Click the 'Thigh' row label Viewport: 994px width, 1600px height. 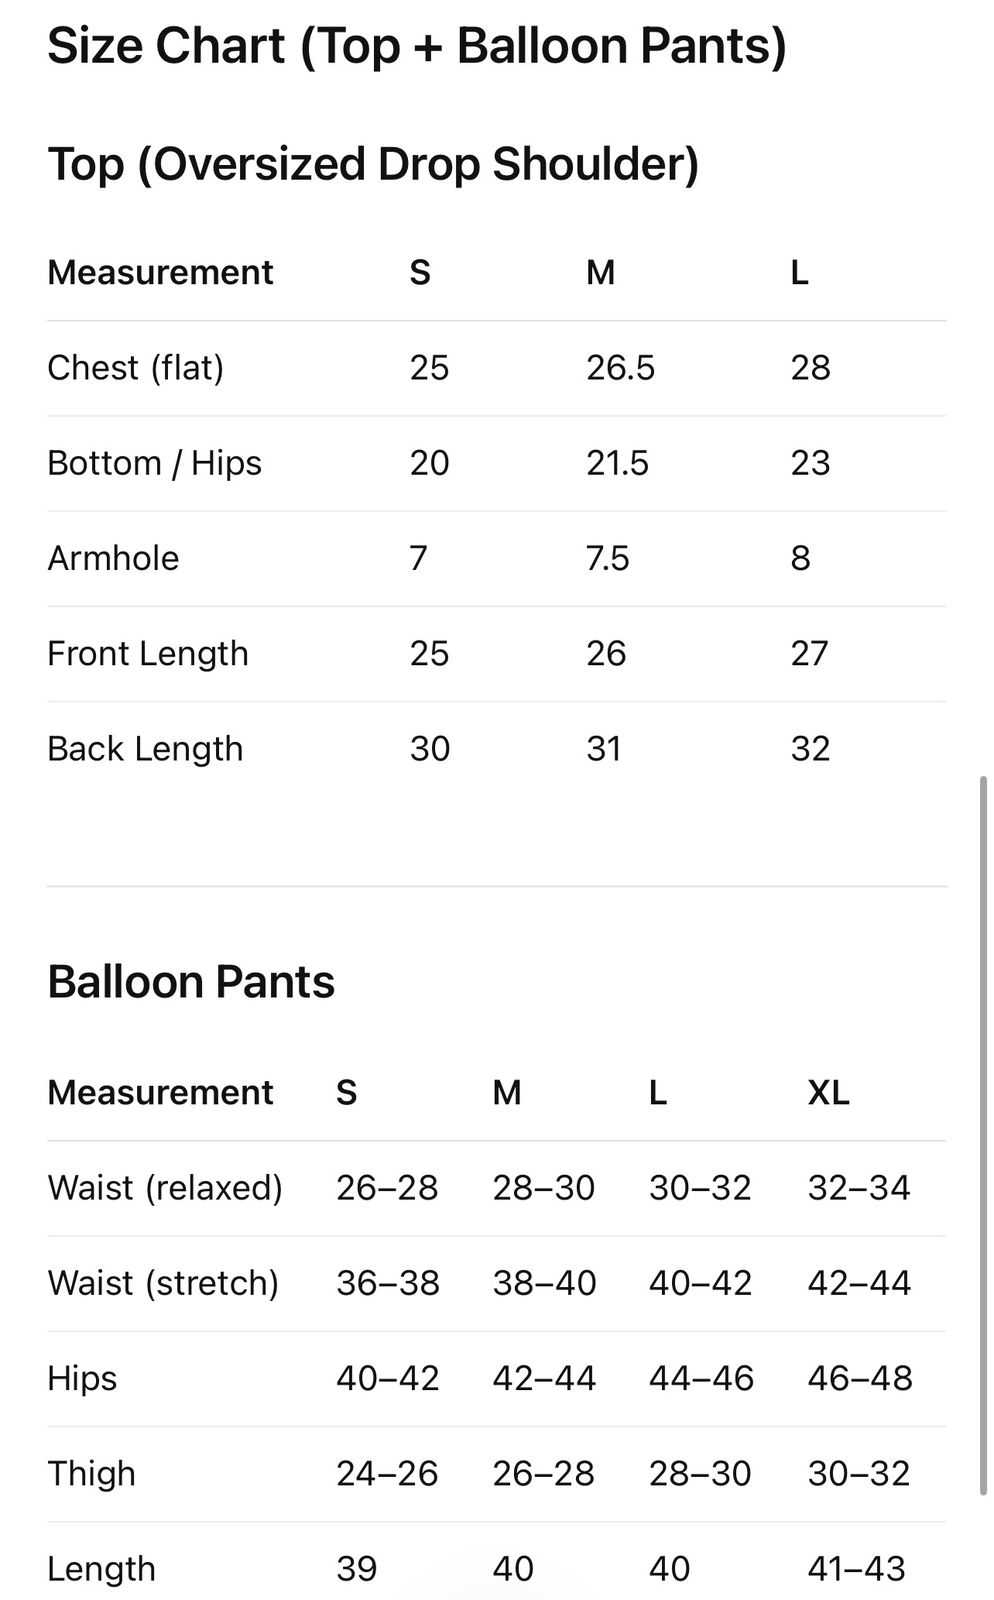click(x=91, y=1474)
